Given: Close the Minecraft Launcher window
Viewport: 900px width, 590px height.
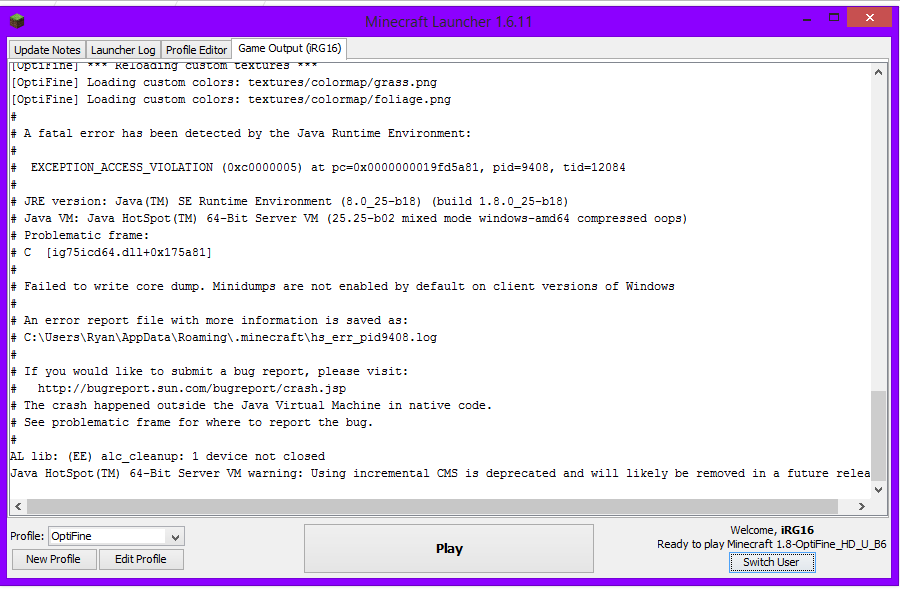Looking at the screenshot, I should [870, 17].
